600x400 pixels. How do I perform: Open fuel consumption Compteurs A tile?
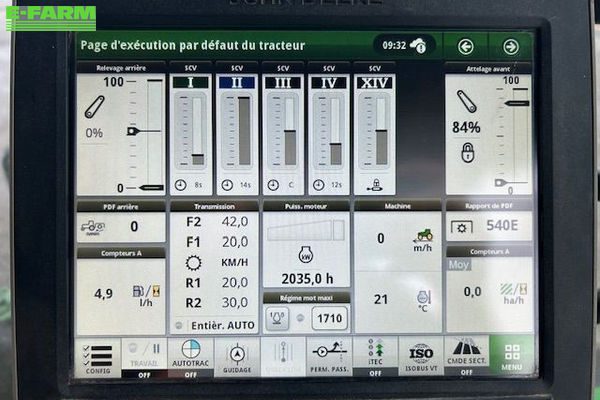click(121, 291)
